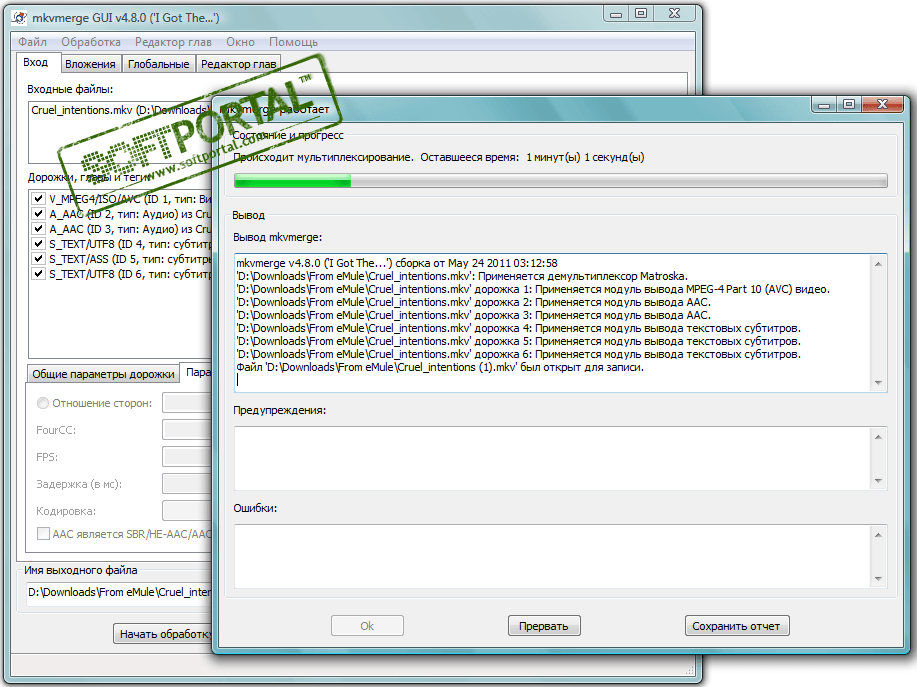Open the Окно menu

240,42
